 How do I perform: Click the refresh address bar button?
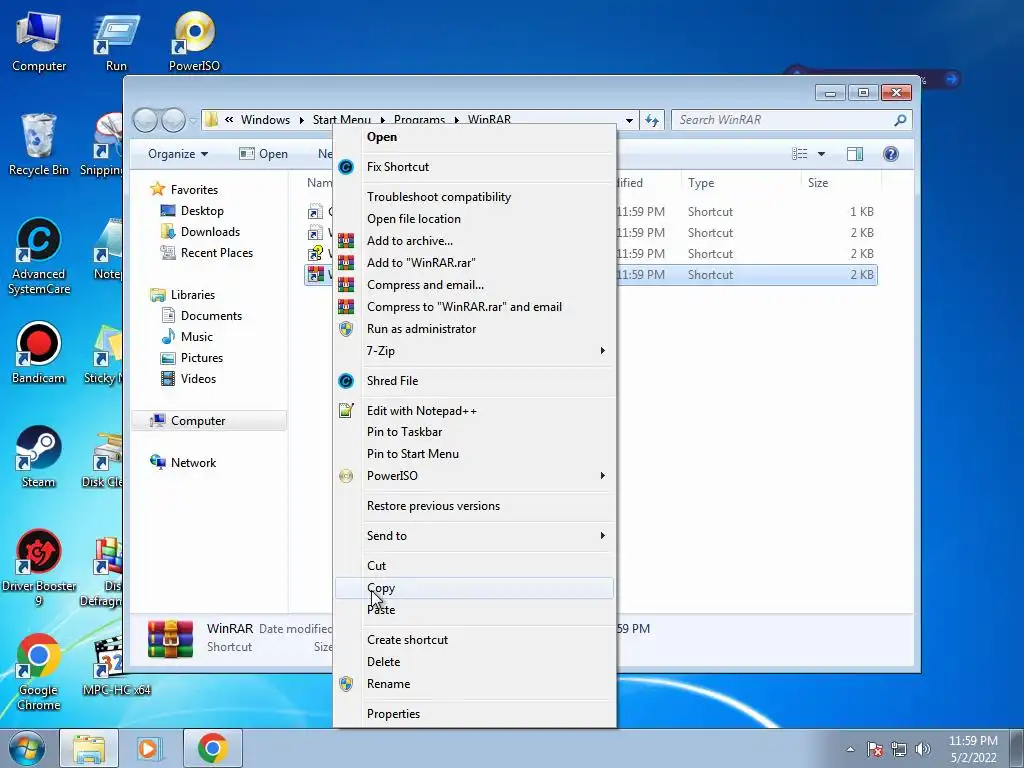tap(652, 120)
